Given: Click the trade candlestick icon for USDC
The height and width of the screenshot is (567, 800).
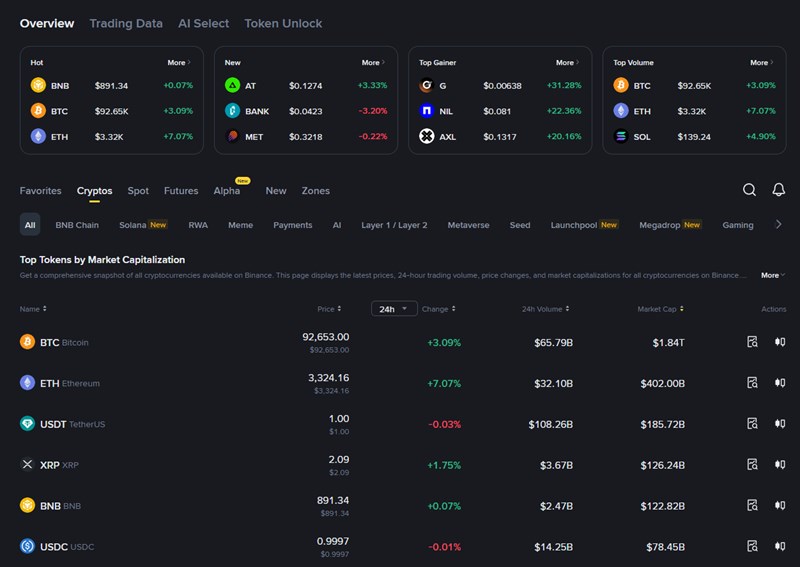Looking at the screenshot, I should pyautogui.click(x=779, y=546).
